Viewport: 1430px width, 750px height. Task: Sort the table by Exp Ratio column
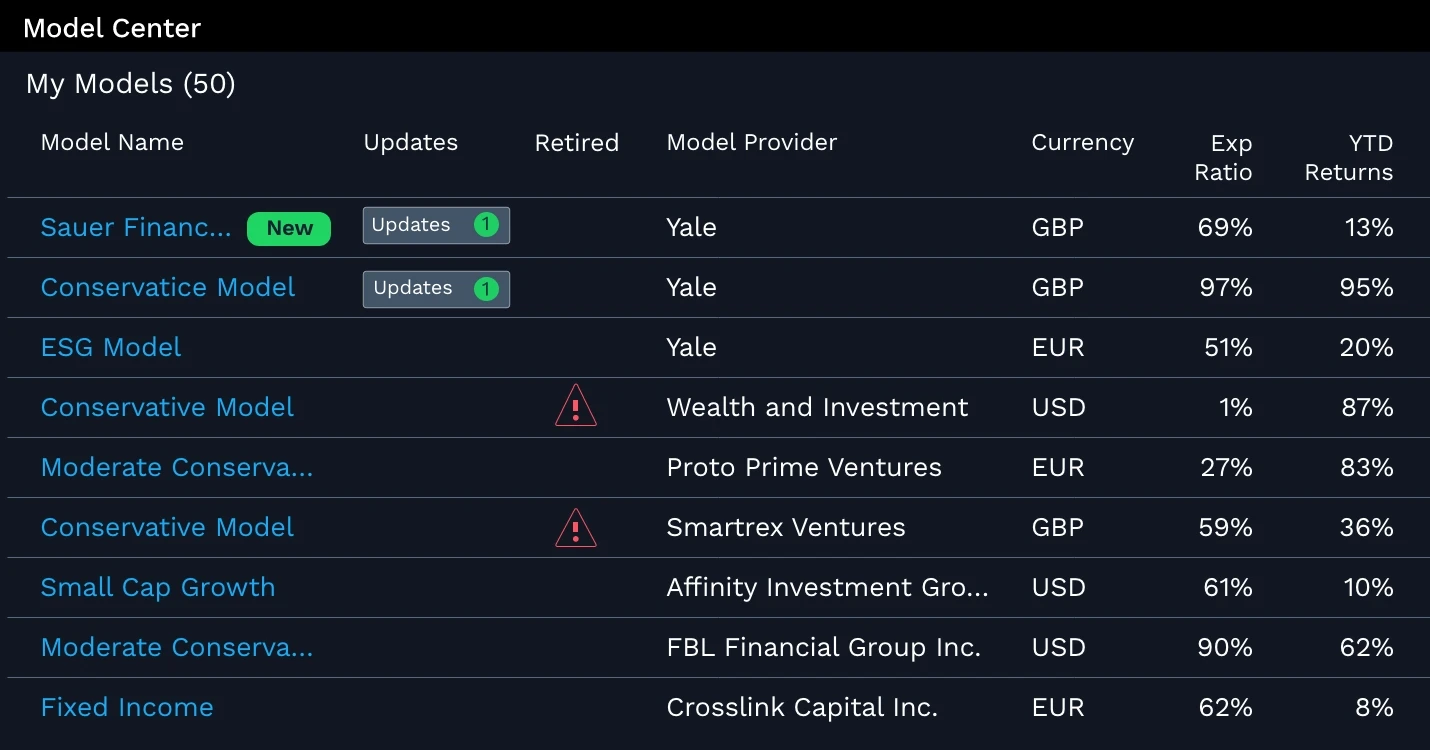click(x=1222, y=157)
